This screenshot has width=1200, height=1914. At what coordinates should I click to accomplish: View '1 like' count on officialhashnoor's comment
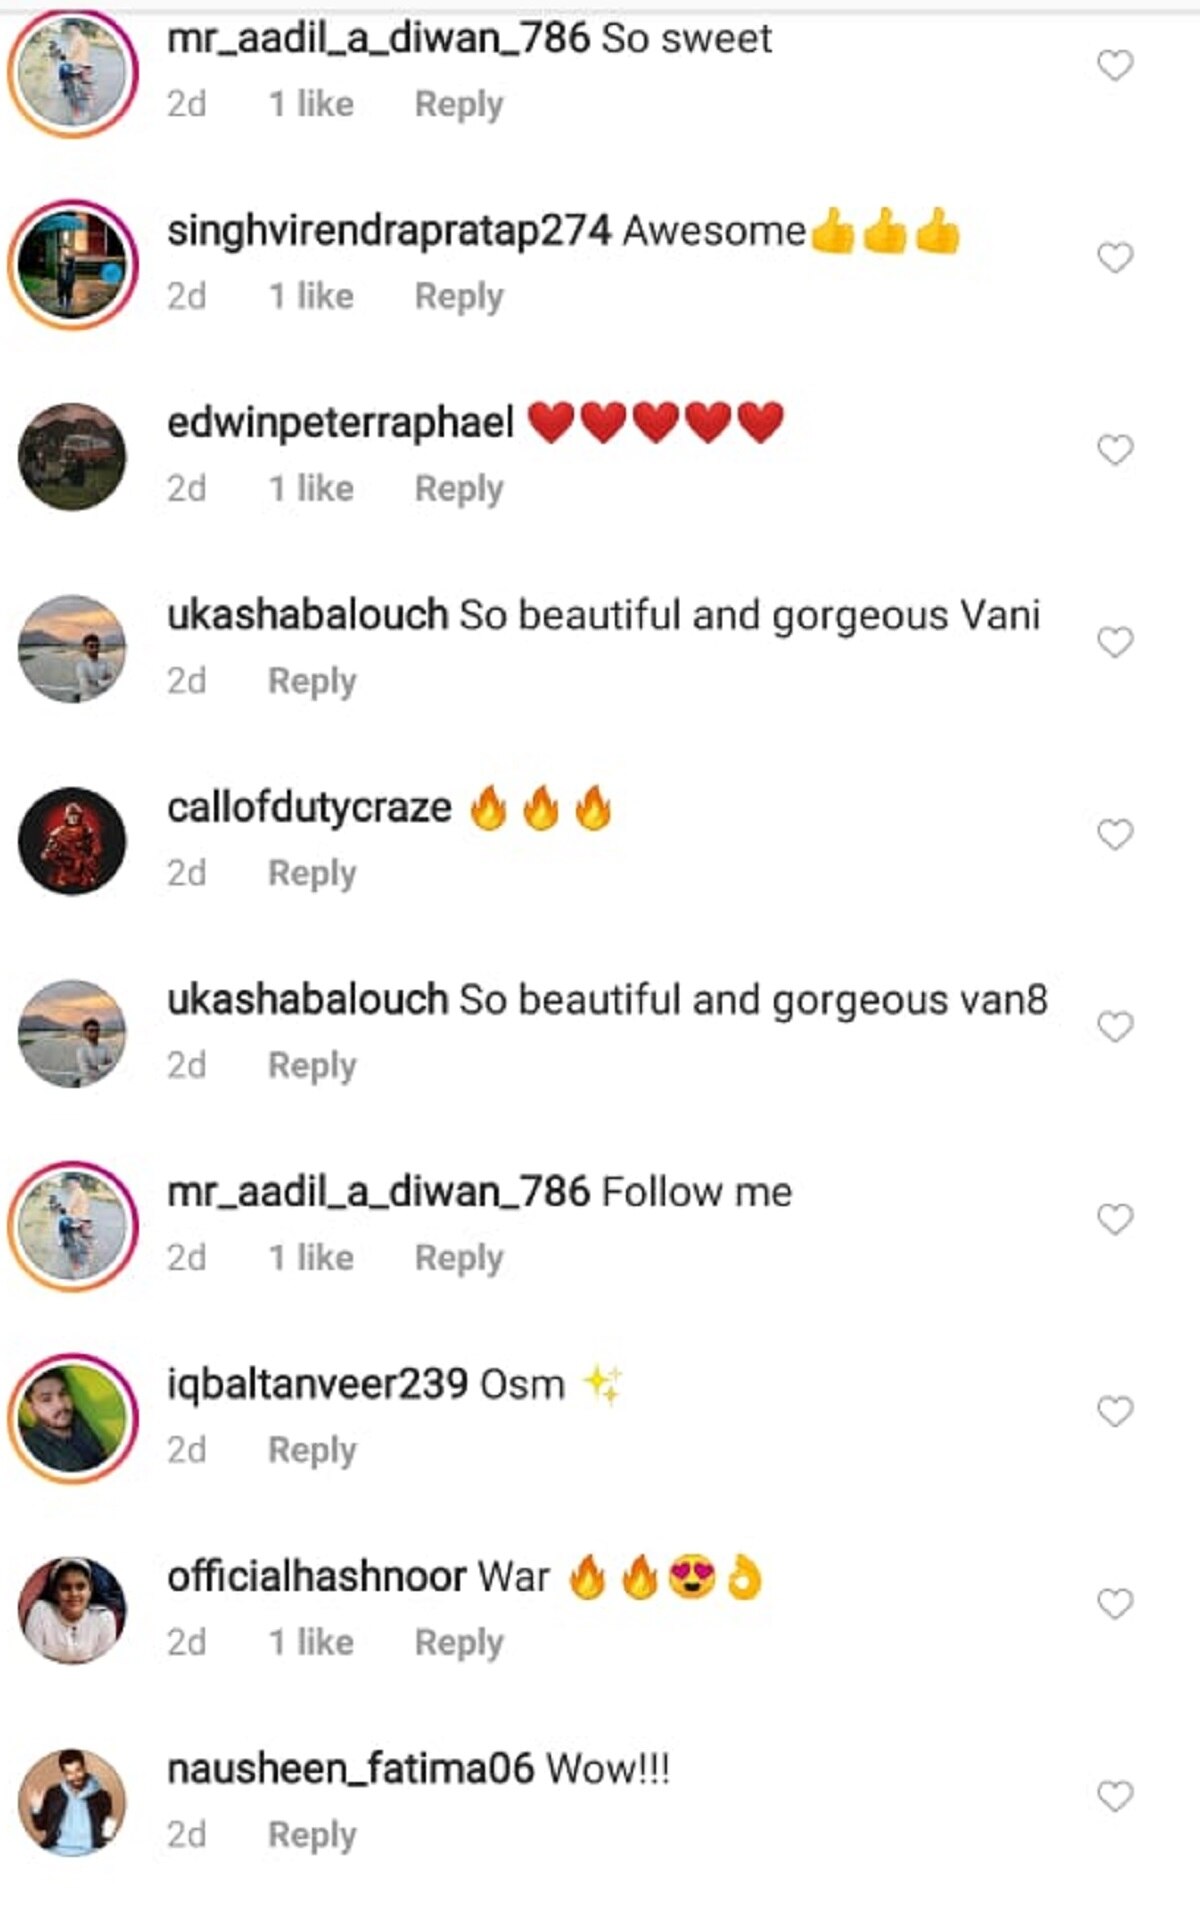(311, 1642)
